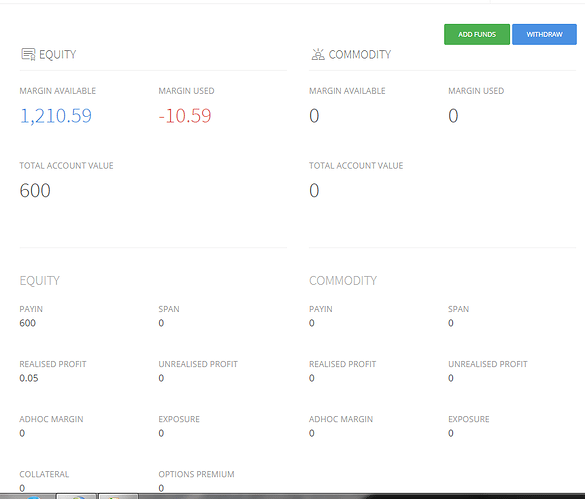This screenshot has height=499, width=585.
Task: Click the Commodity margin available value
Action: pos(314,116)
